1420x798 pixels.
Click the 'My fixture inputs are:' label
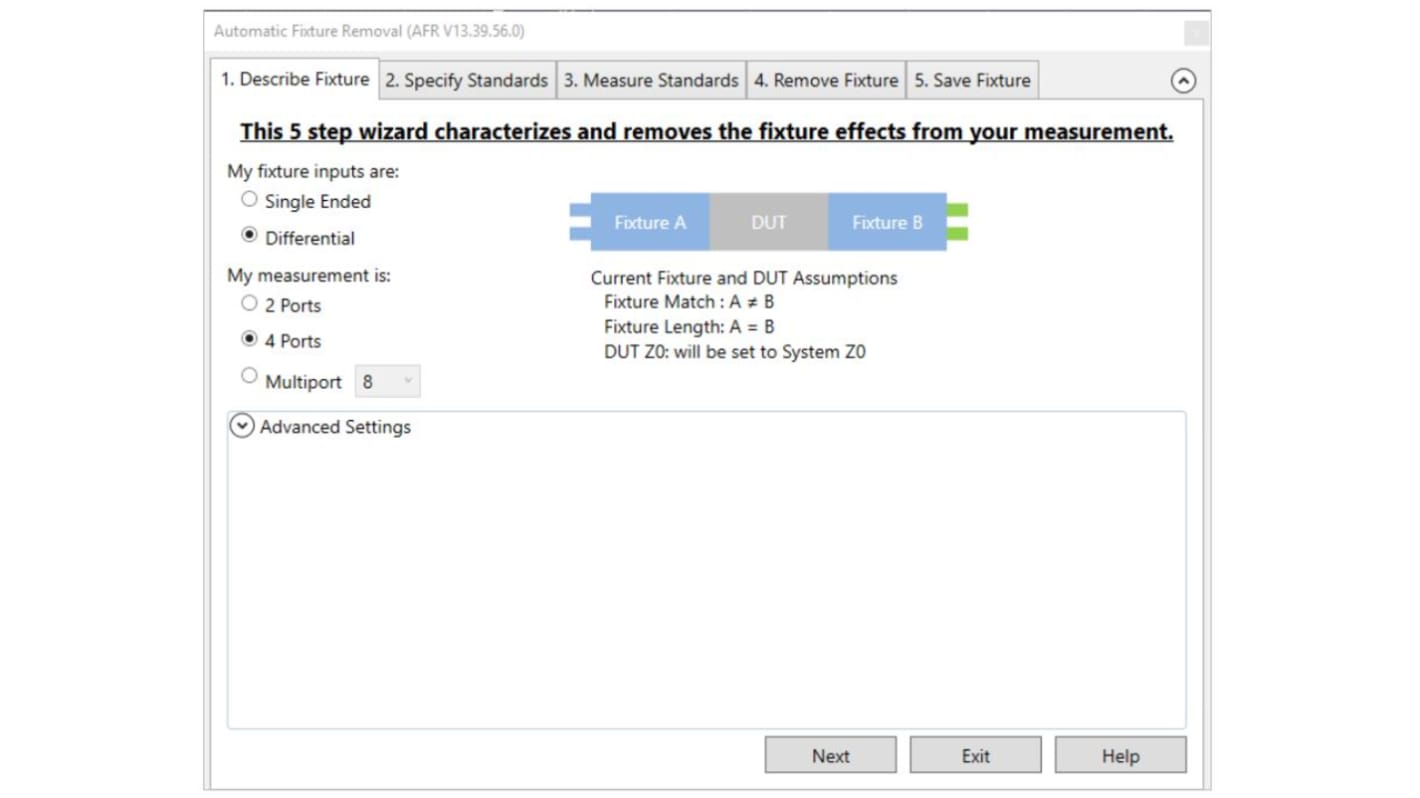pyautogui.click(x=313, y=172)
